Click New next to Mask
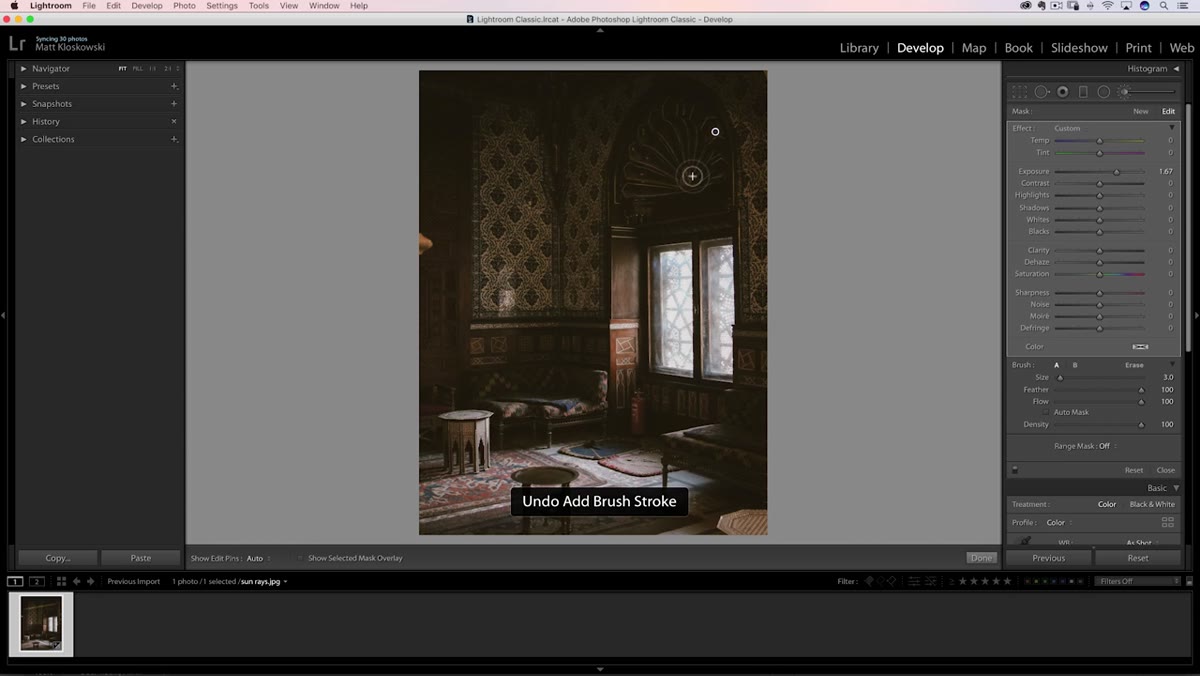Viewport: 1200px width, 676px height. (1141, 111)
